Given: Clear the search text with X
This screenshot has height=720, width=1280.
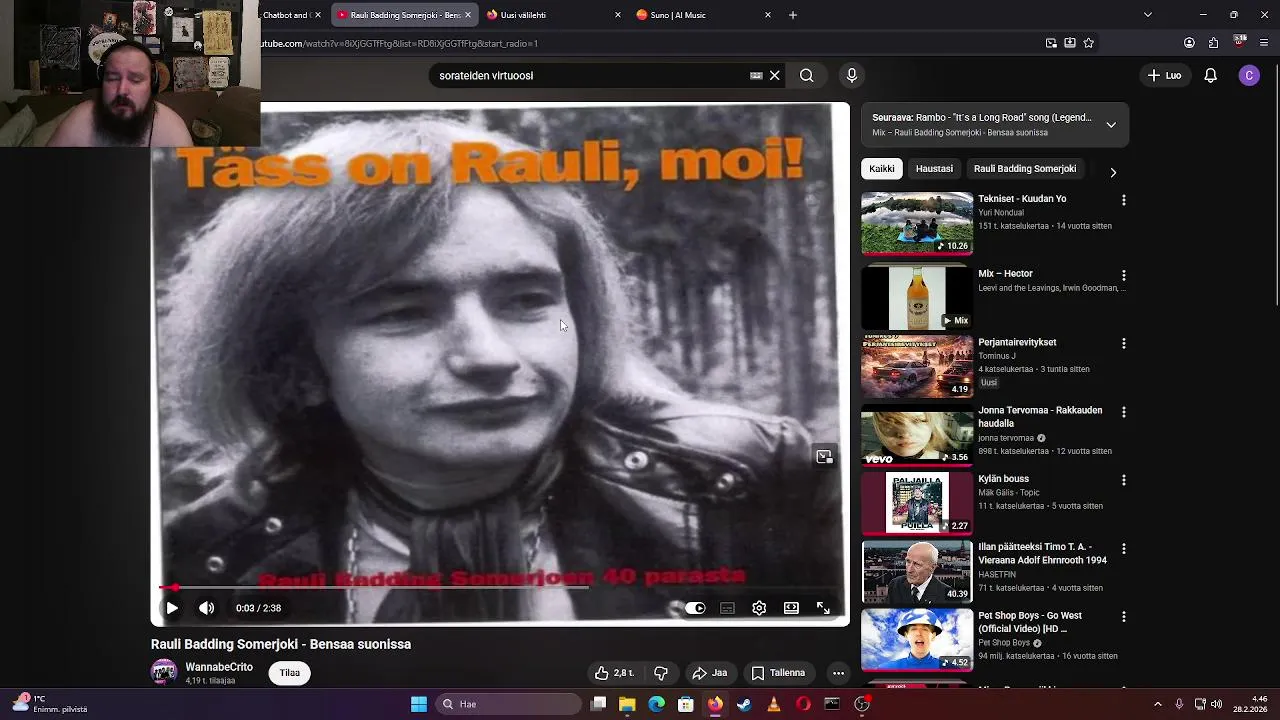Looking at the screenshot, I should click(774, 75).
